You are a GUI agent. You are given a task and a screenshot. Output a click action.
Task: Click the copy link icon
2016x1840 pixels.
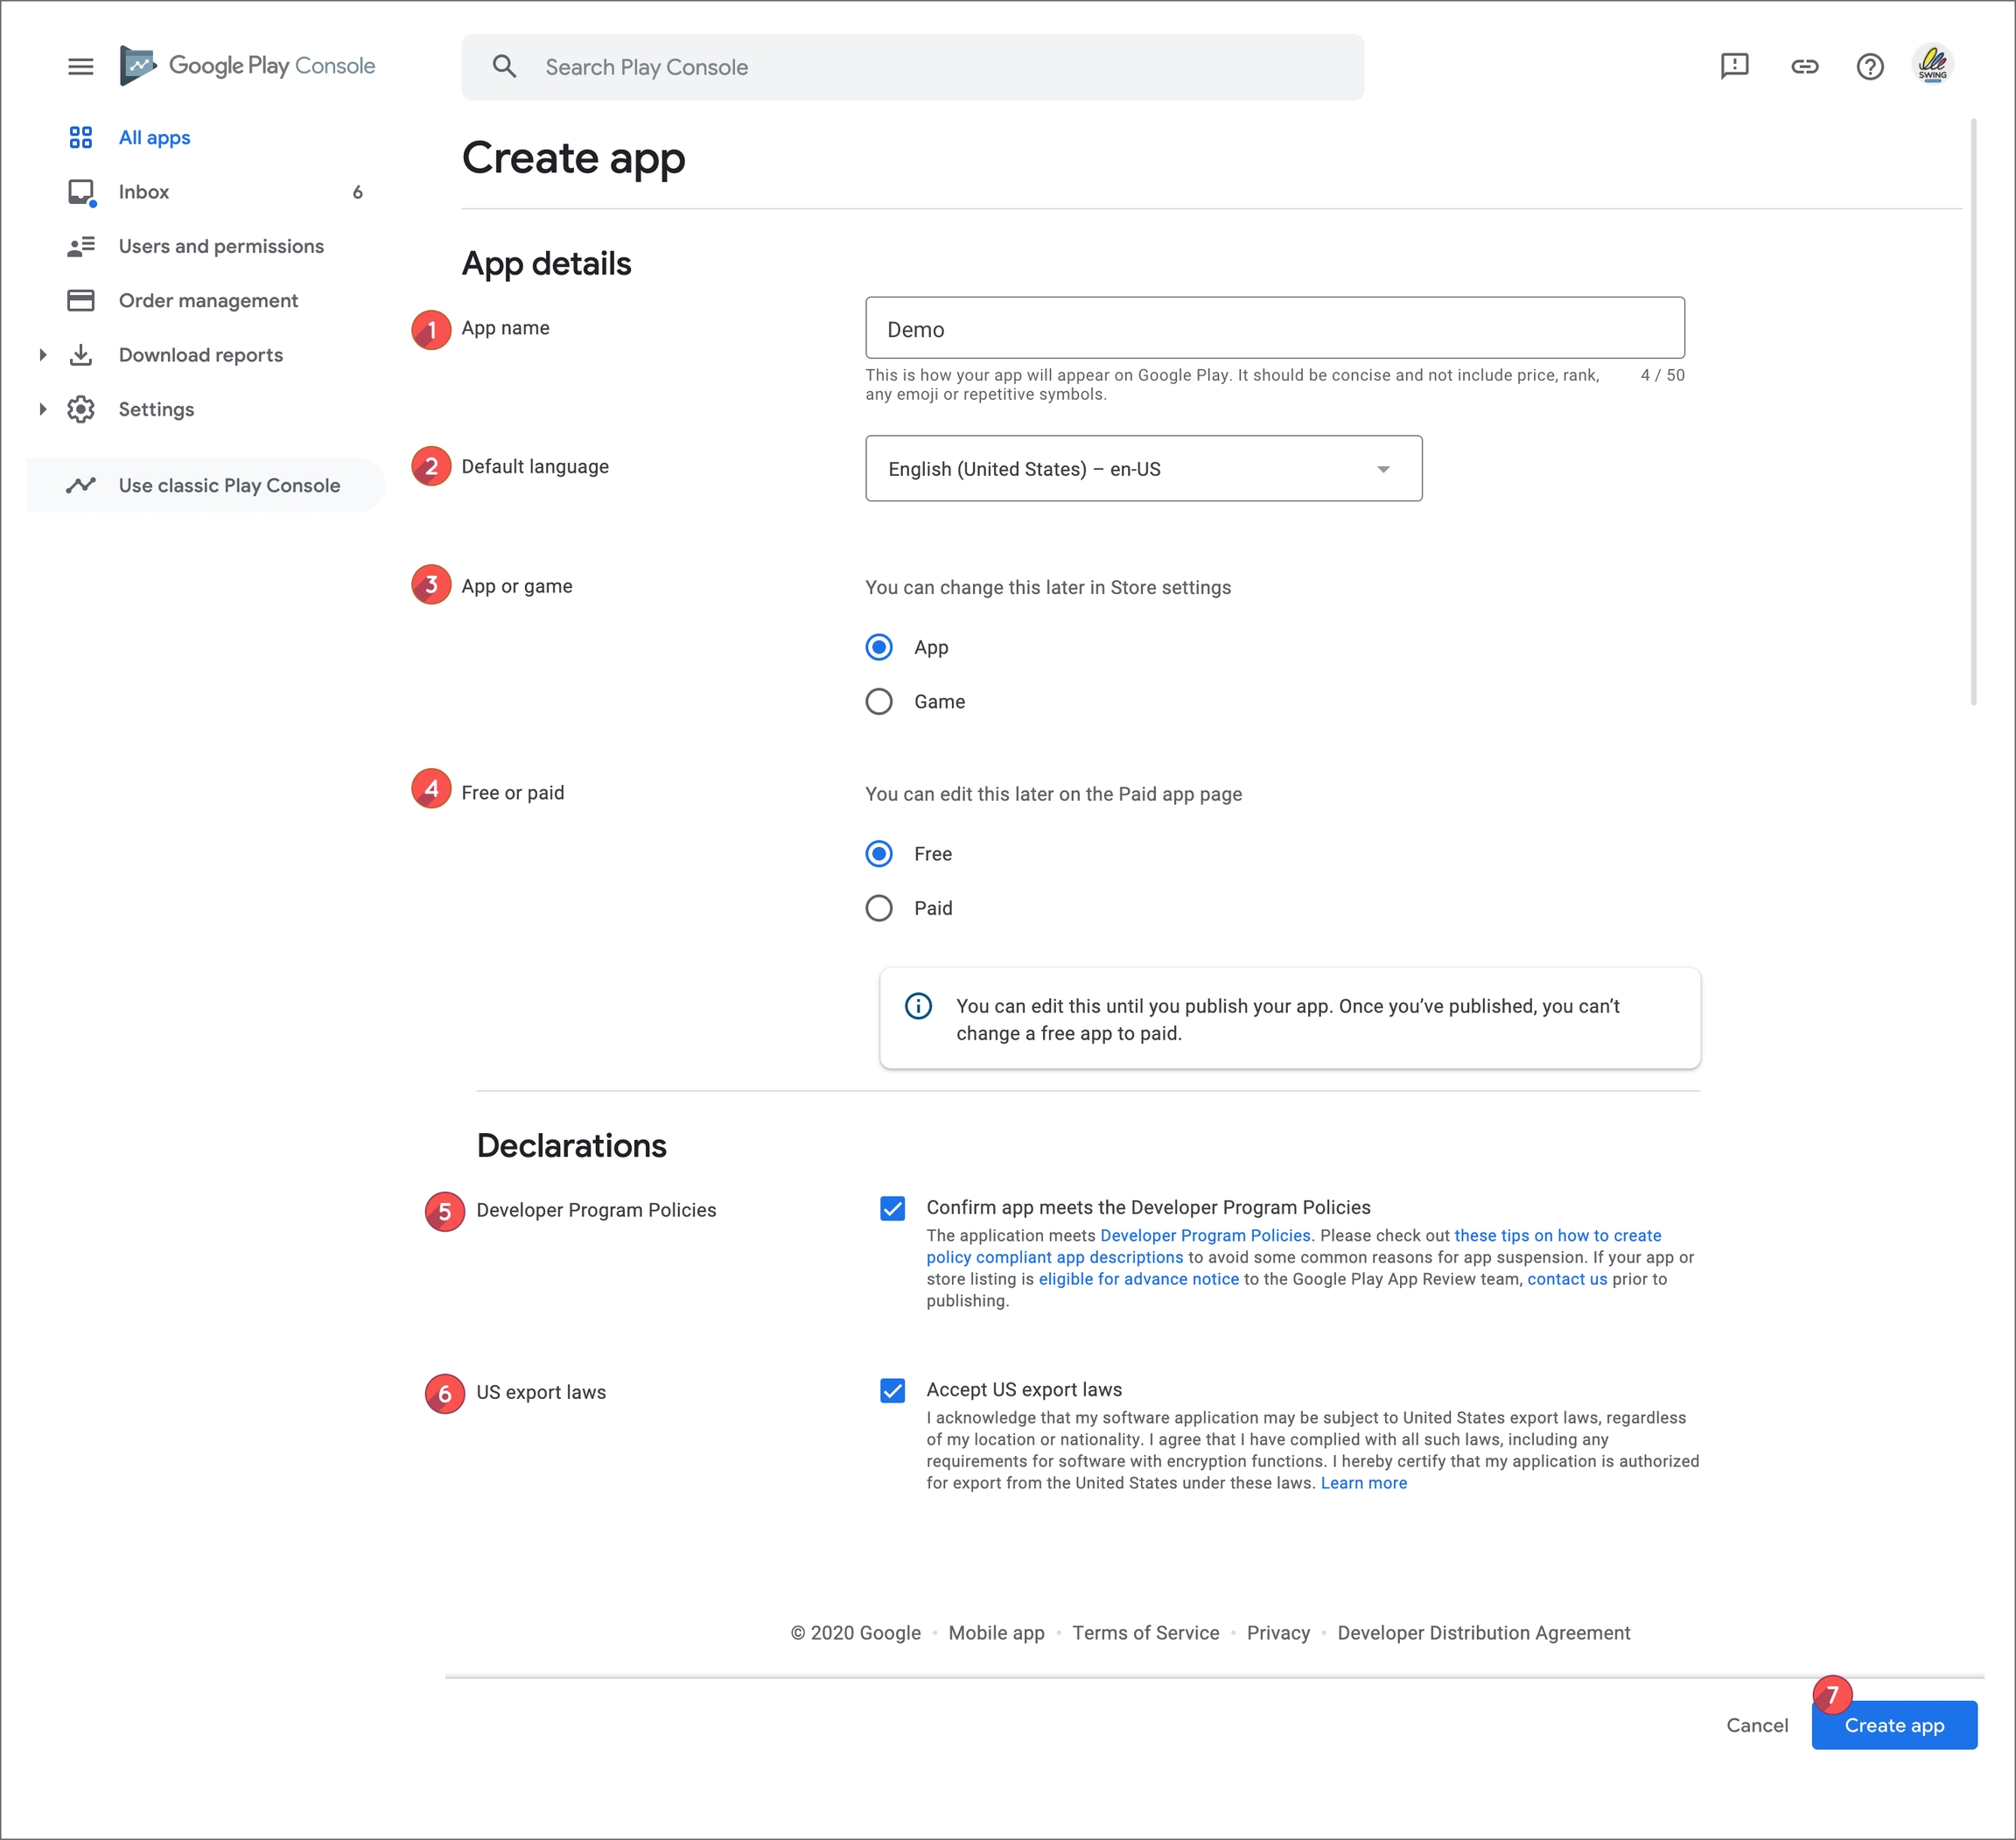(x=1804, y=66)
